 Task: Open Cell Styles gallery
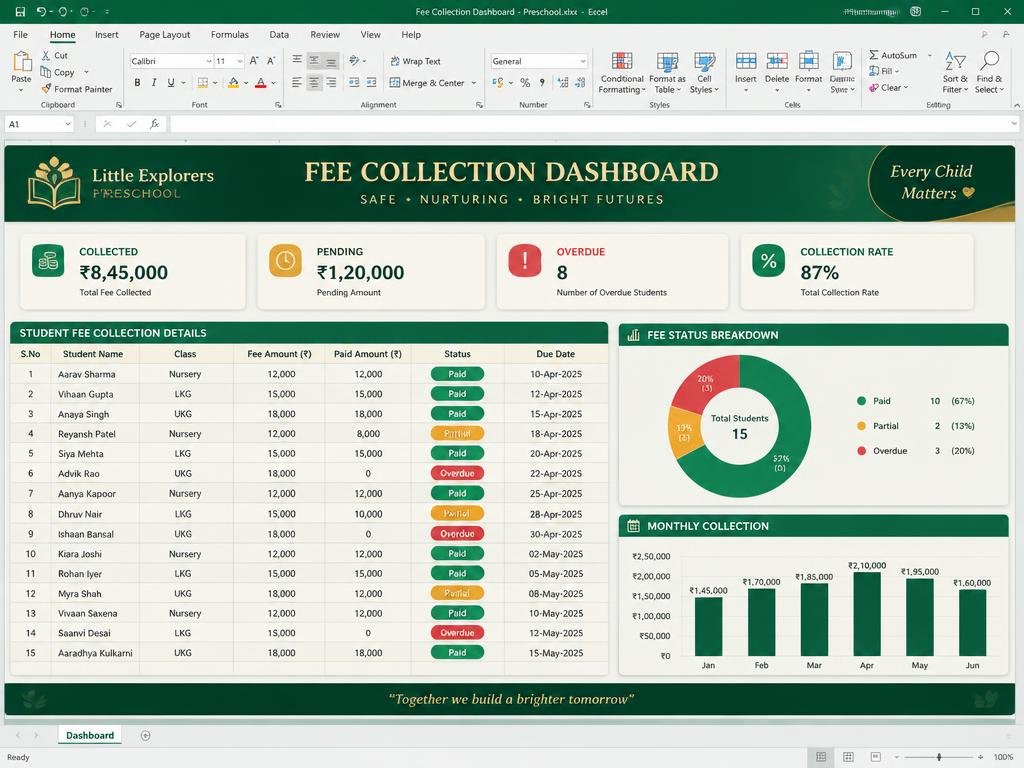tap(704, 73)
